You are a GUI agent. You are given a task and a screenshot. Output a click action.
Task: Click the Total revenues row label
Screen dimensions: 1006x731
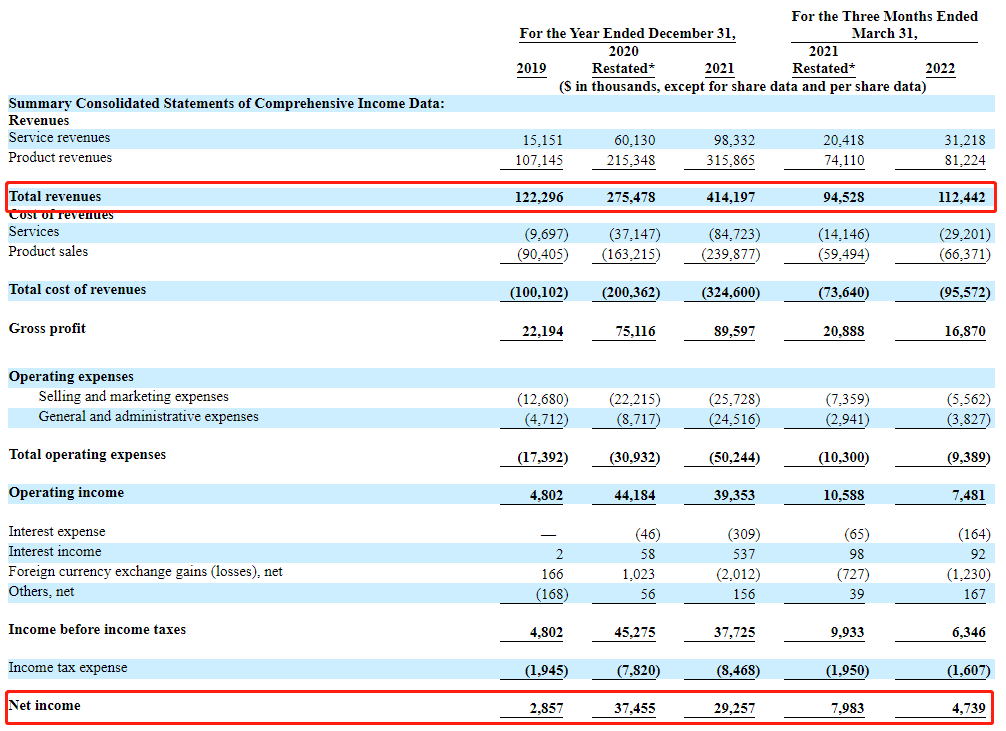tap(55, 197)
